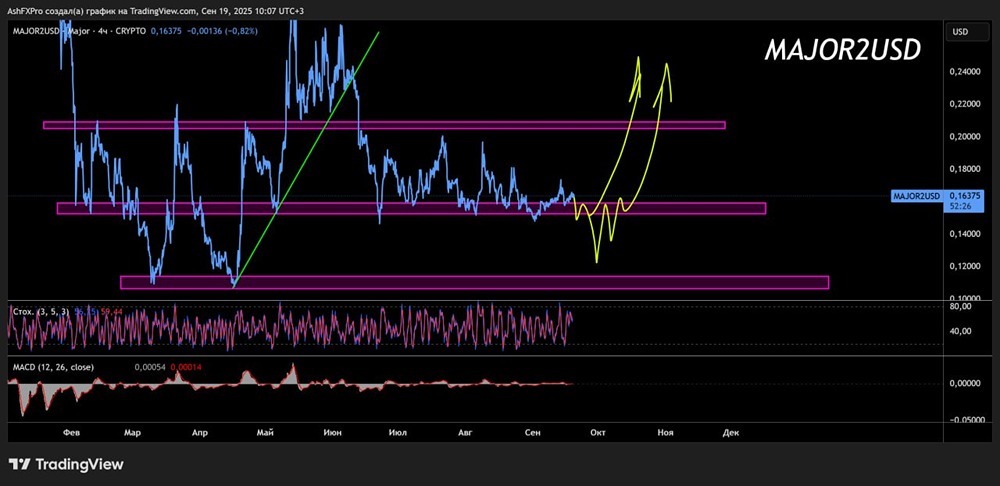Select the lowest magenta support rectangle
Screen dimensions: 1000x486
click(474, 282)
